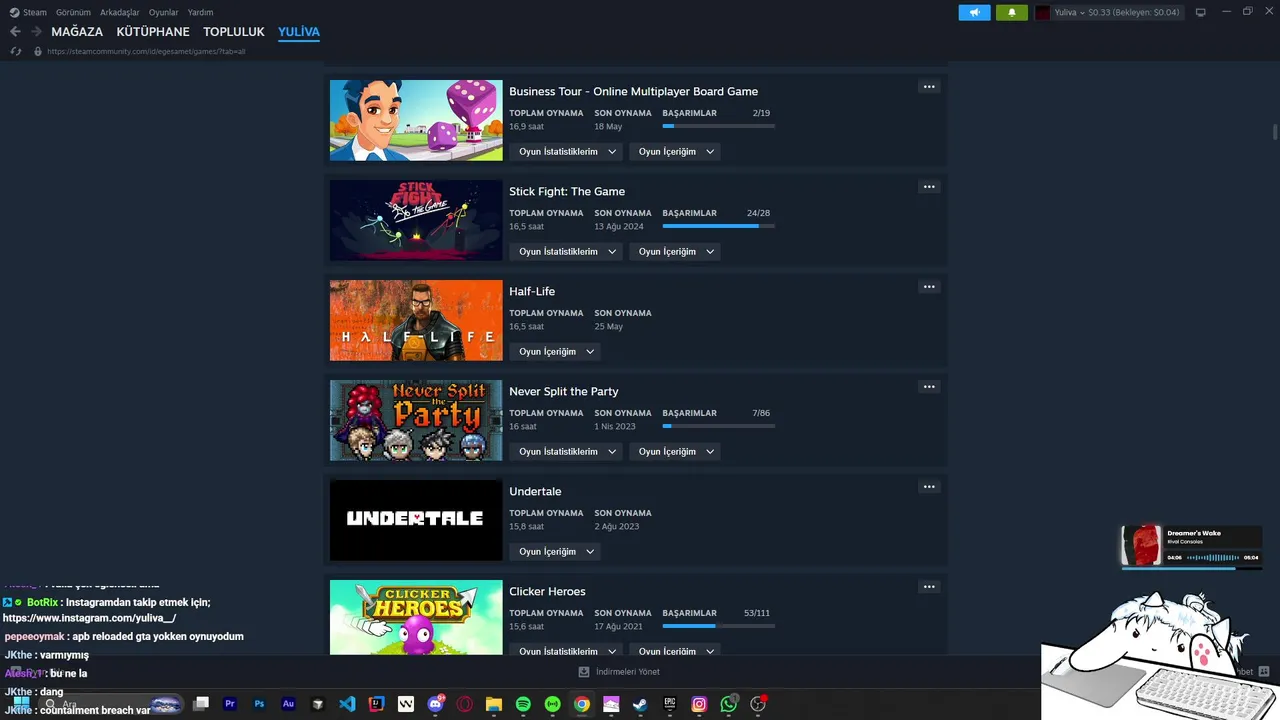The image size is (1280, 720).
Task: Click Stick Fight achievements progress bar
Action: click(x=719, y=226)
